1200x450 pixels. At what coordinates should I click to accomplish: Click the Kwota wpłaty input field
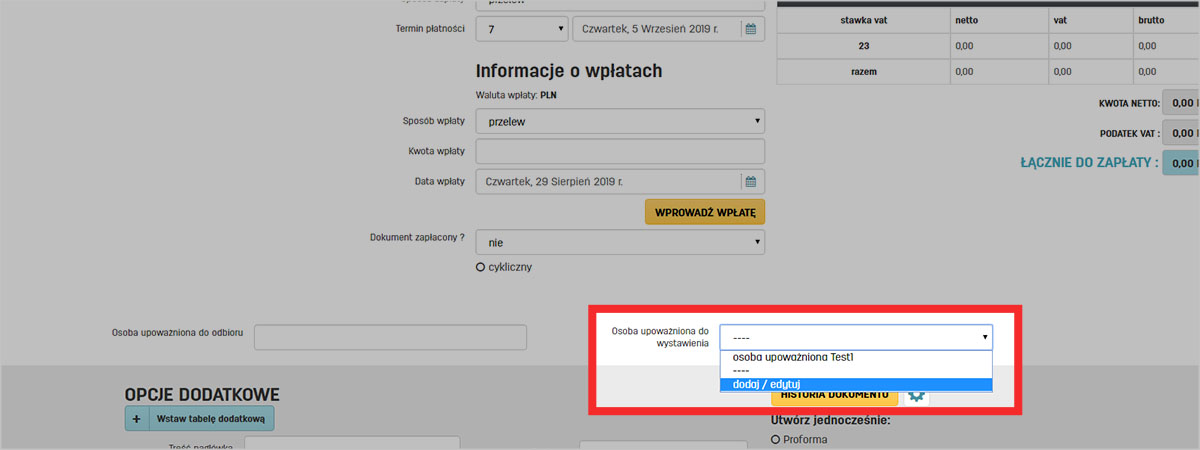coord(620,151)
